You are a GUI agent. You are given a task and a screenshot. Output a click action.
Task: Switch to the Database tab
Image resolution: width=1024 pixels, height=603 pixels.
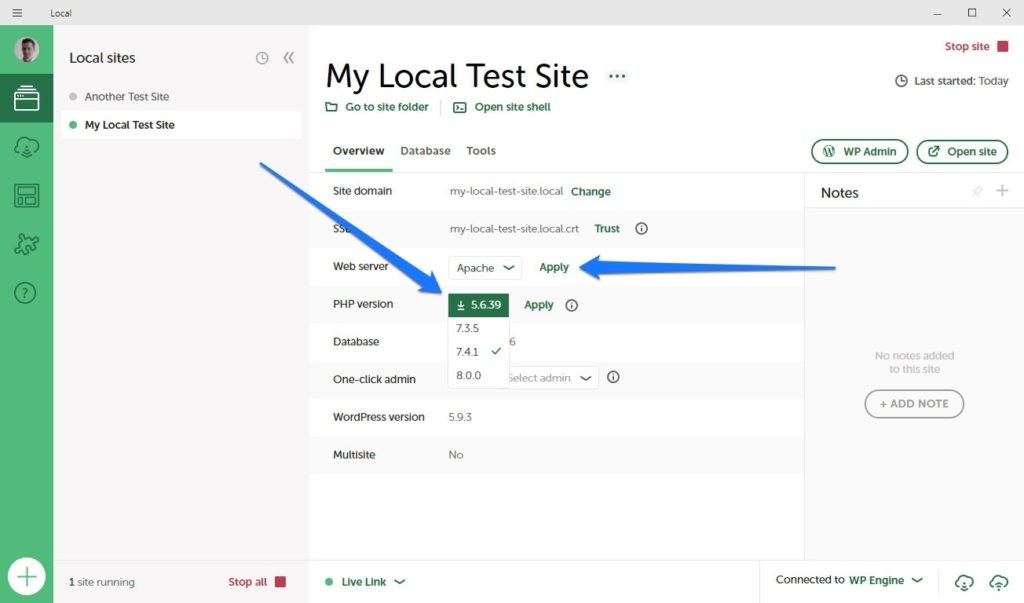click(425, 151)
